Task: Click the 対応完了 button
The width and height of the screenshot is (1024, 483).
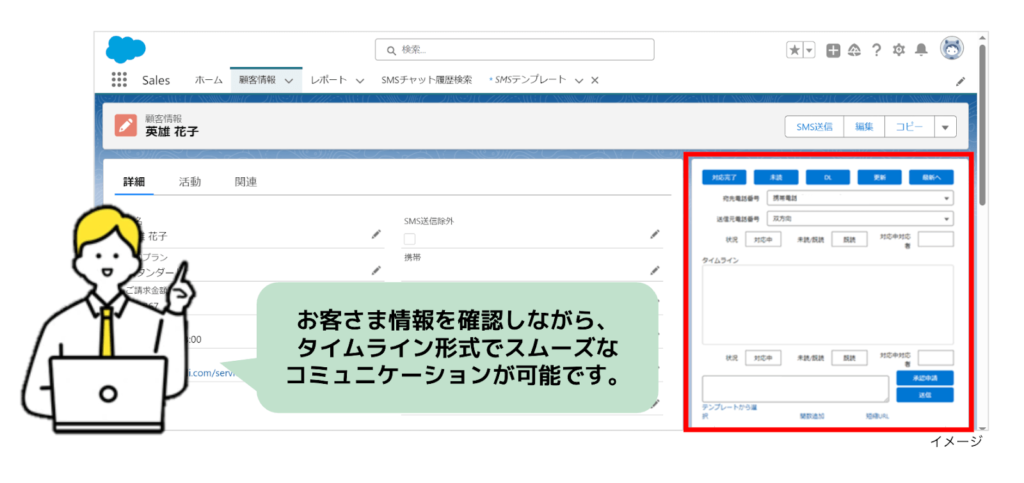Action: (724, 177)
